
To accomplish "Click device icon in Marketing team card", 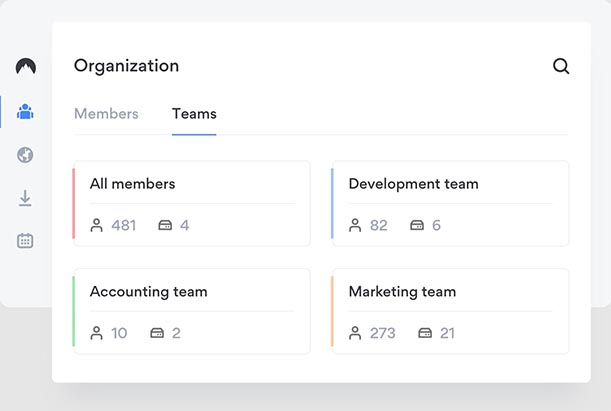I will [425, 333].
